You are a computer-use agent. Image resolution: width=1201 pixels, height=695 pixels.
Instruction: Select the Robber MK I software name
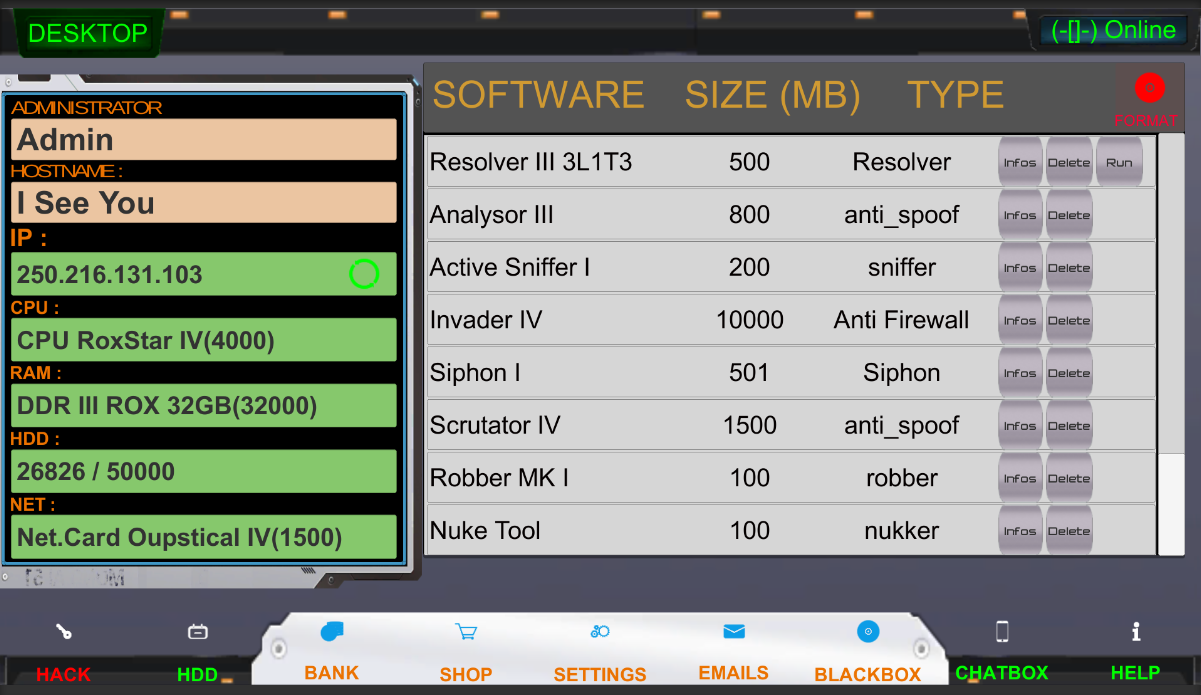pyautogui.click(x=499, y=478)
